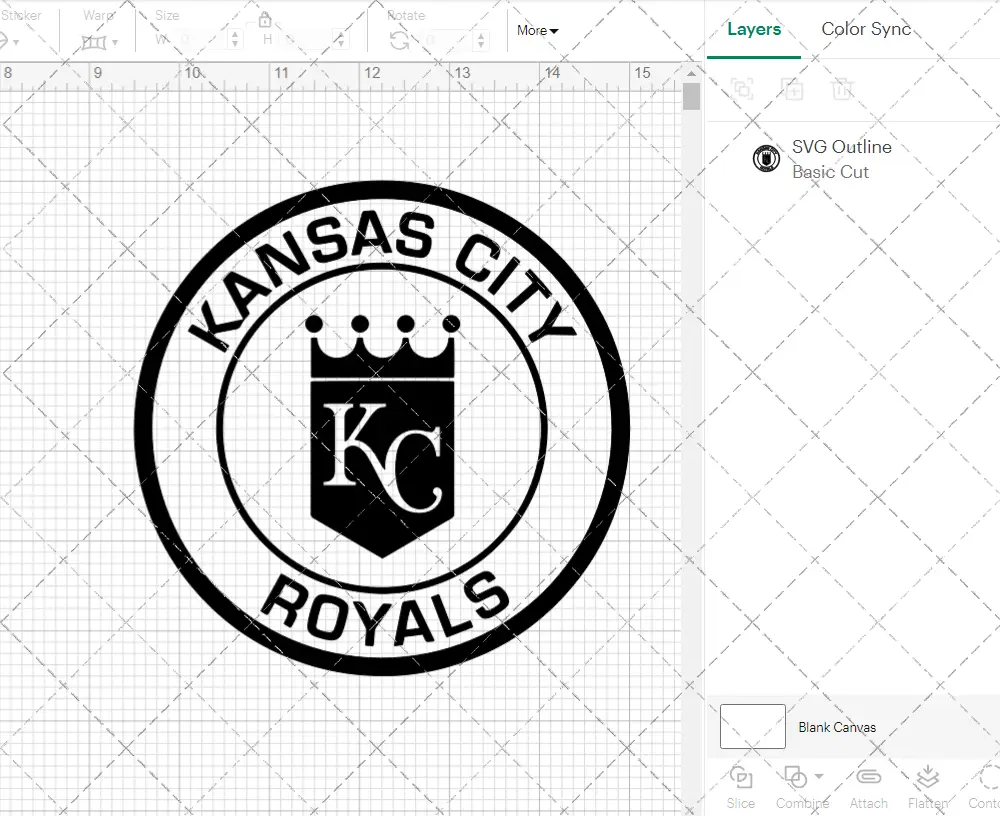Viewport: 1000px width, 816px height.
Task: Click the Delete layer trash icon
Action: point(842,89)
